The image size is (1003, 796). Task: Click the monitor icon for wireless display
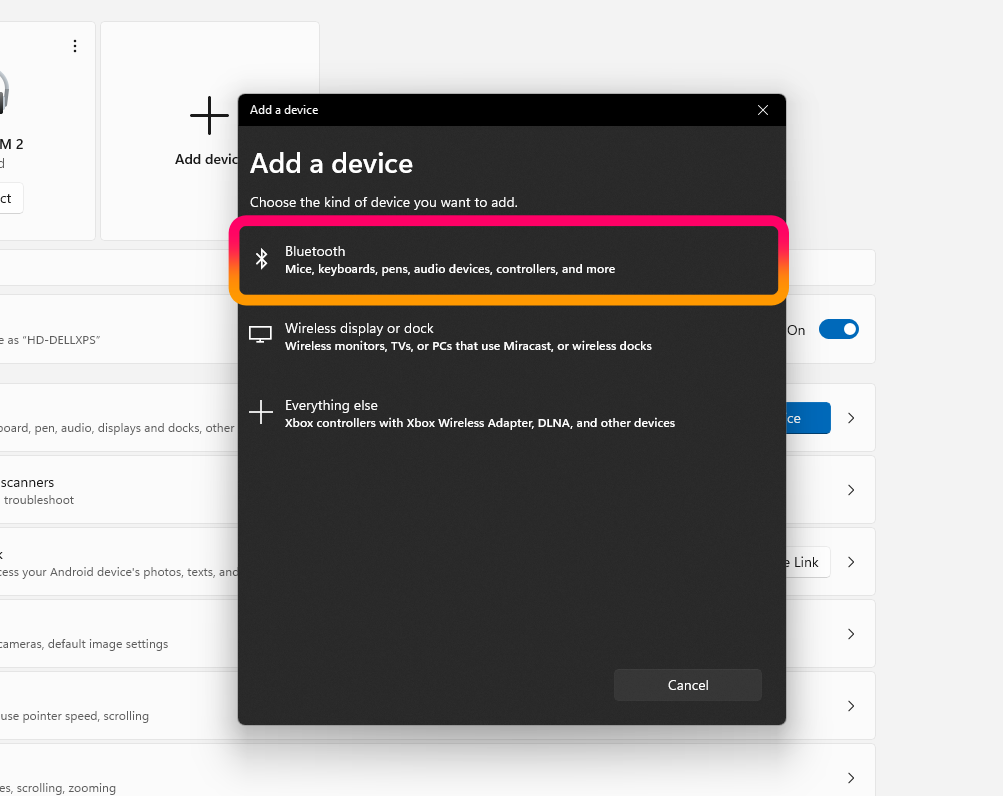point(260,334)
